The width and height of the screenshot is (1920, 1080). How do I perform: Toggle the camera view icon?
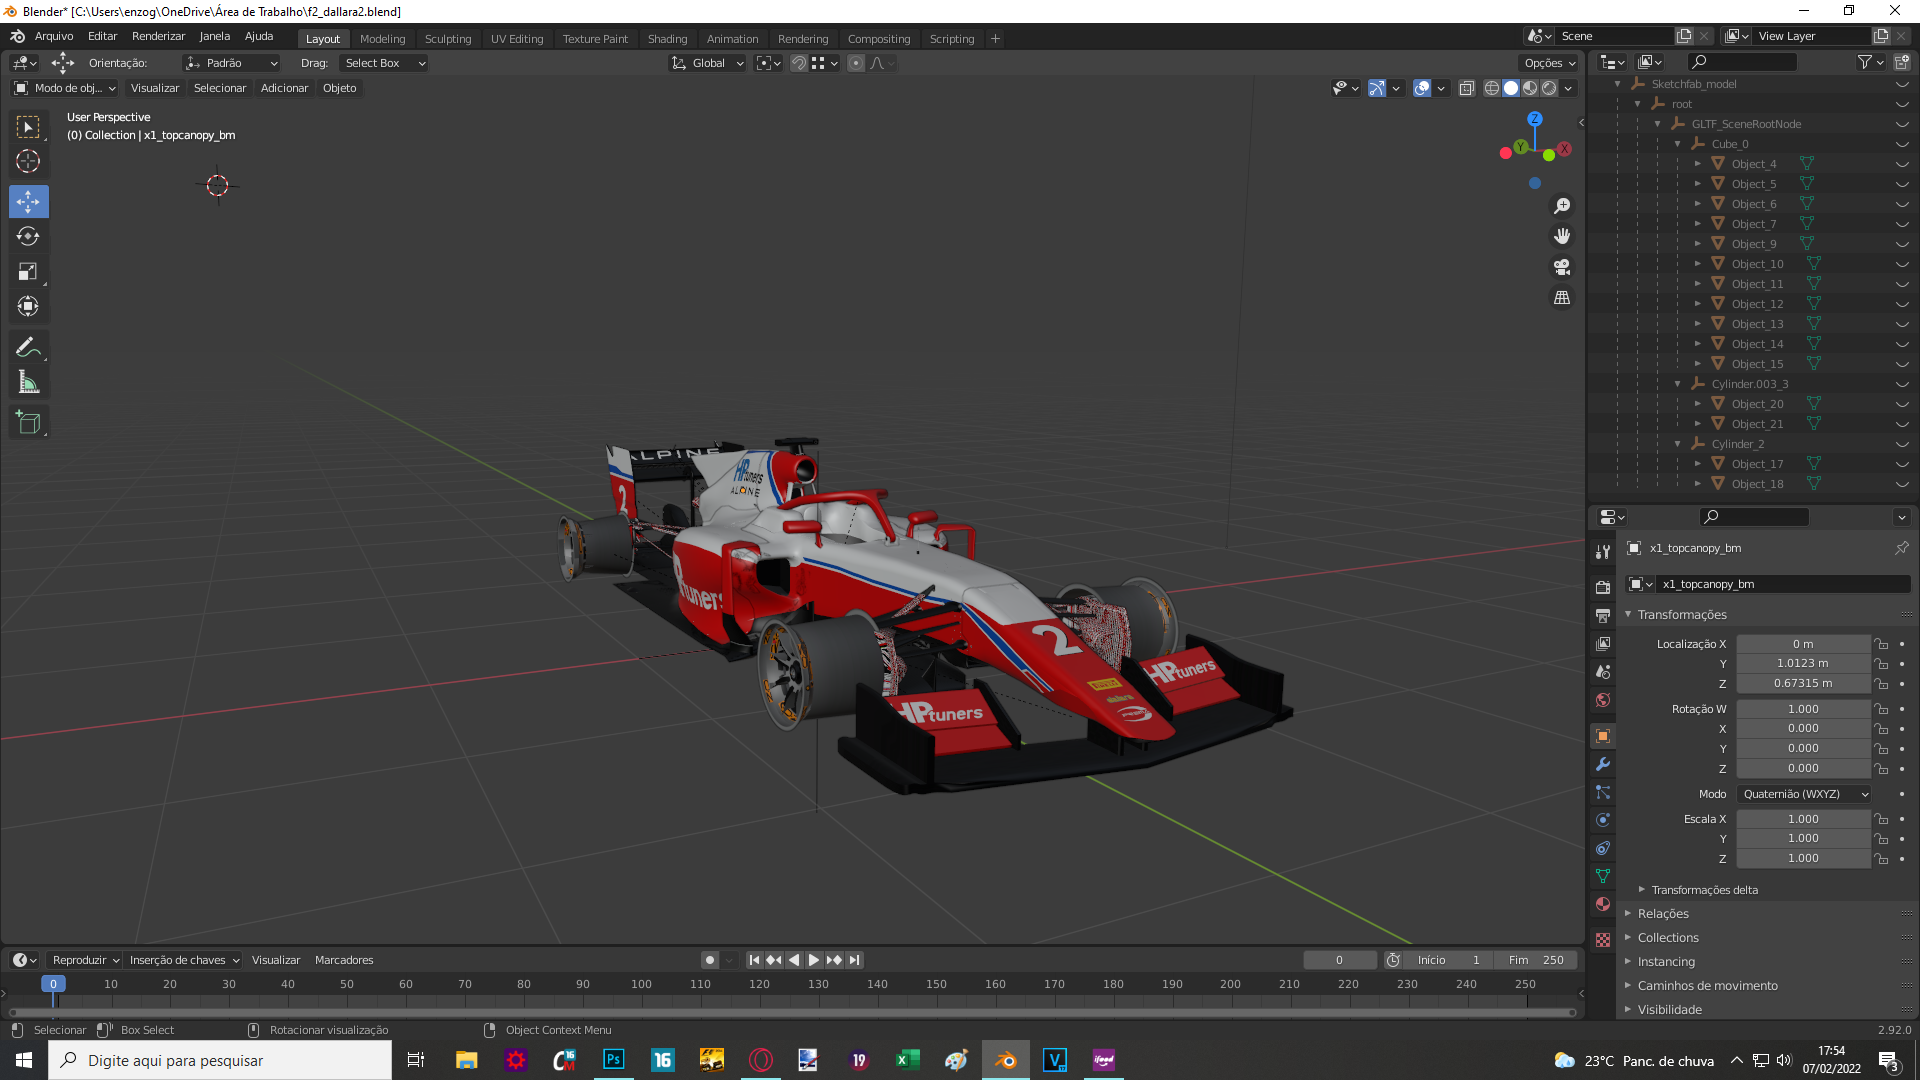[1562, 267]
